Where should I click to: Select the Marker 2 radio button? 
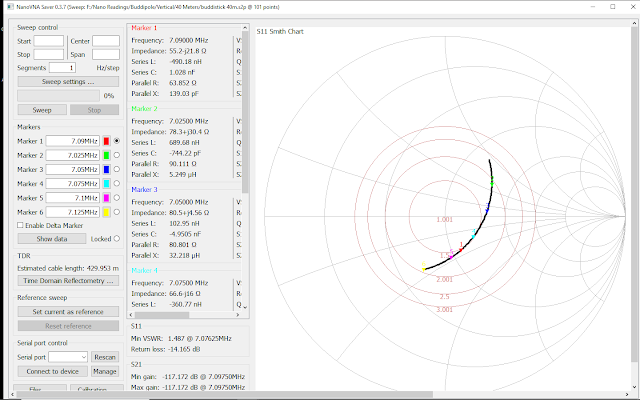click(x=117, y=155)
